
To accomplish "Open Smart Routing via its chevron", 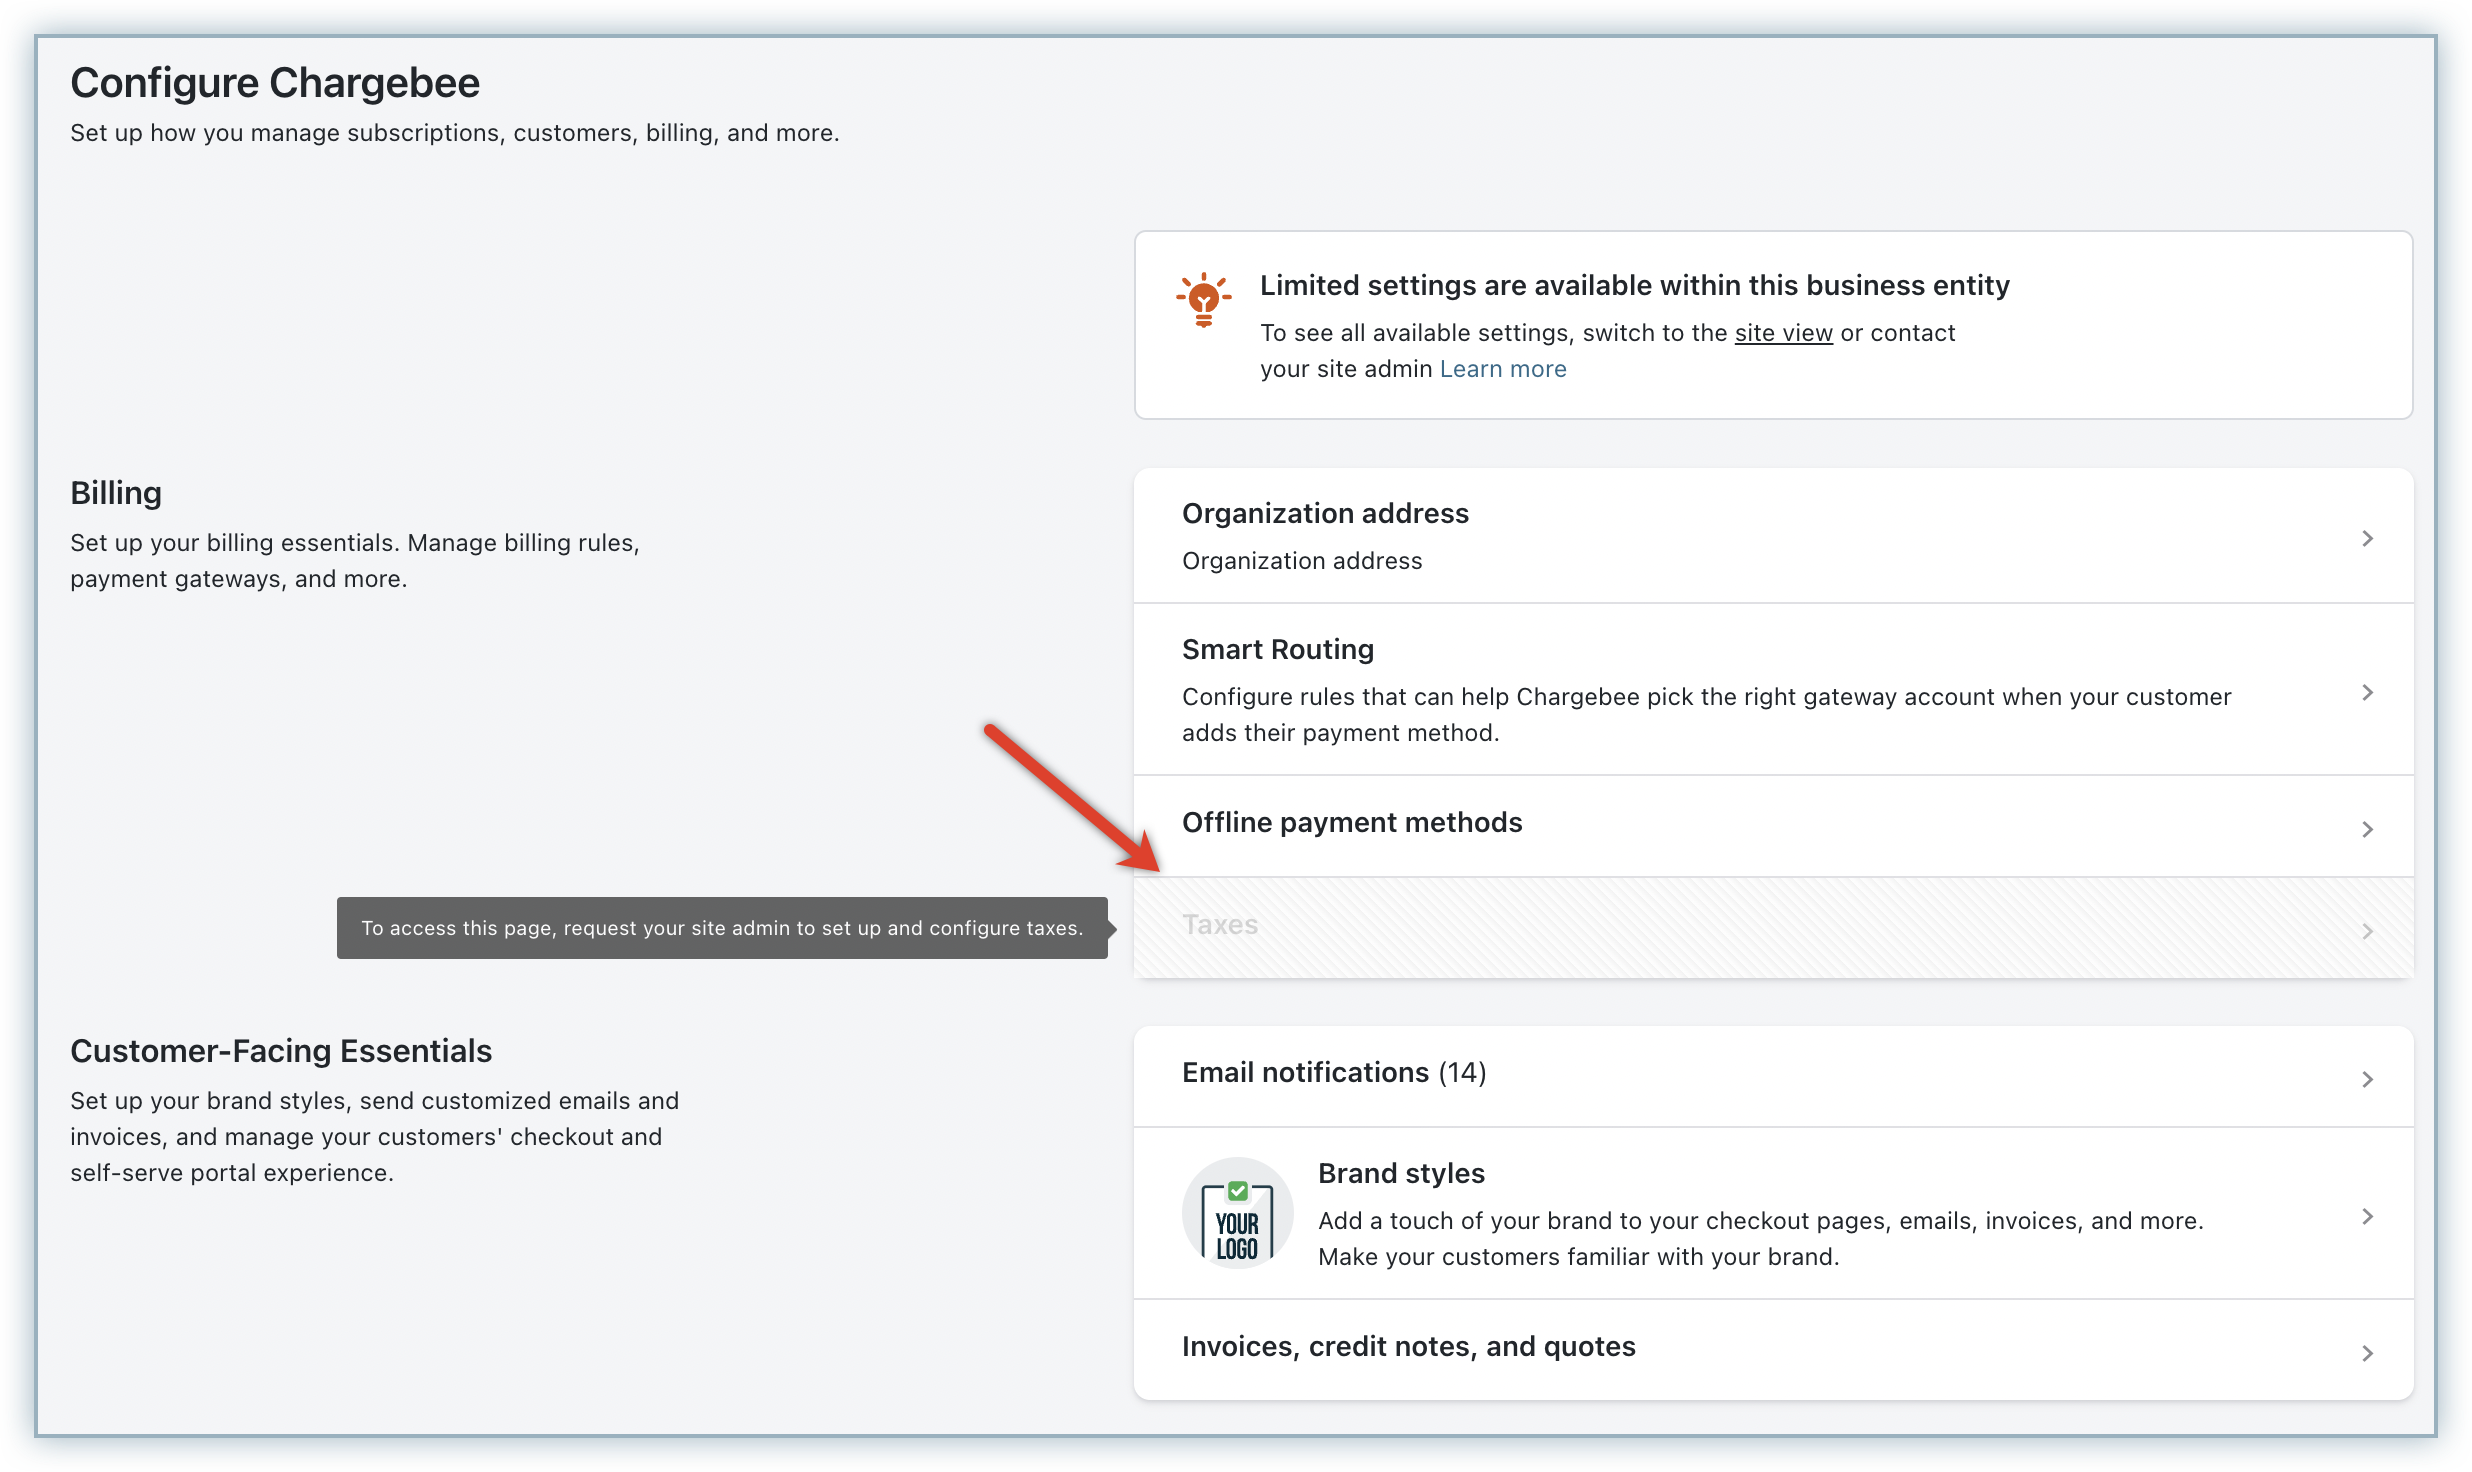I will [x=2366, y=692].
